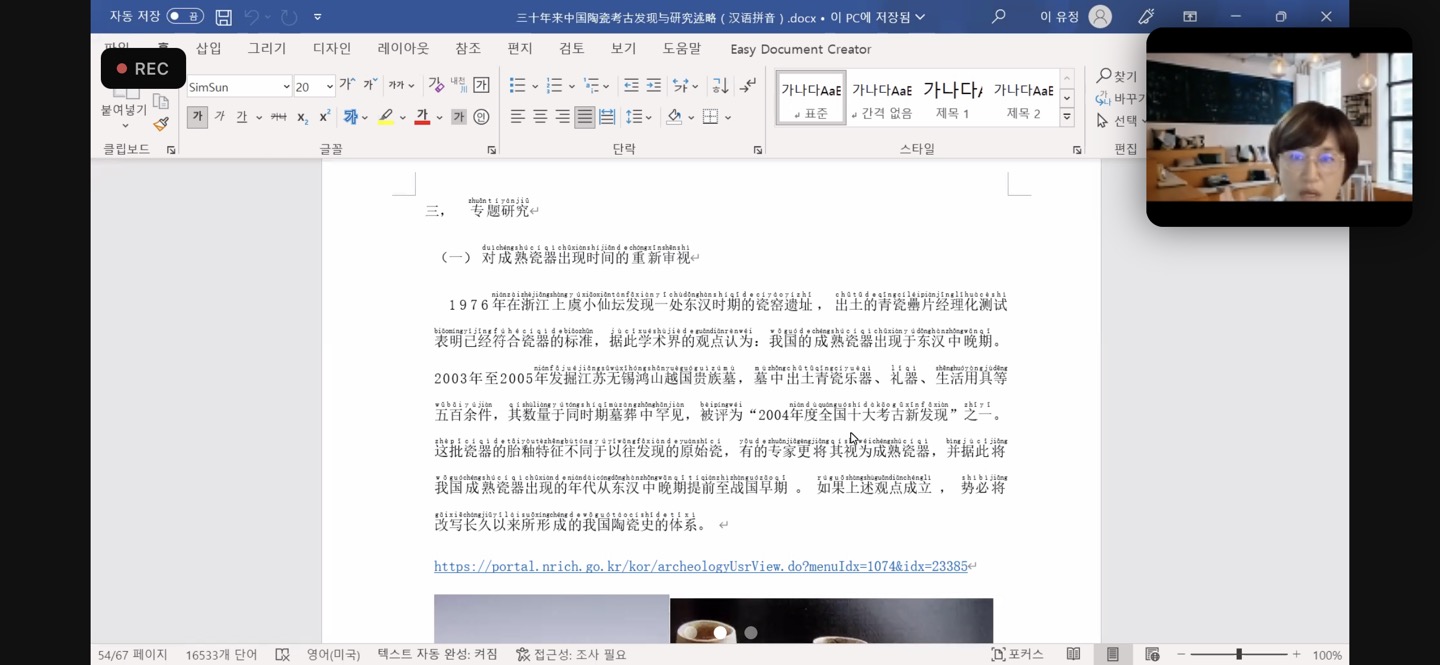Click the zoom slider in status bar

[x=1238, y=654]
